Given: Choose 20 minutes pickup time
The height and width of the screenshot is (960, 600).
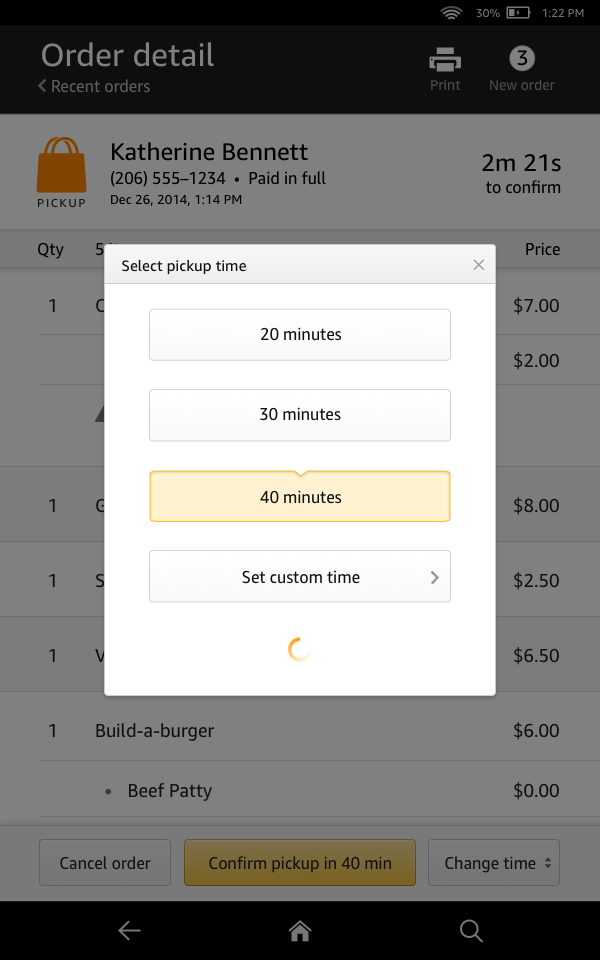Looking at the screenshot, I should coord(300,335).
